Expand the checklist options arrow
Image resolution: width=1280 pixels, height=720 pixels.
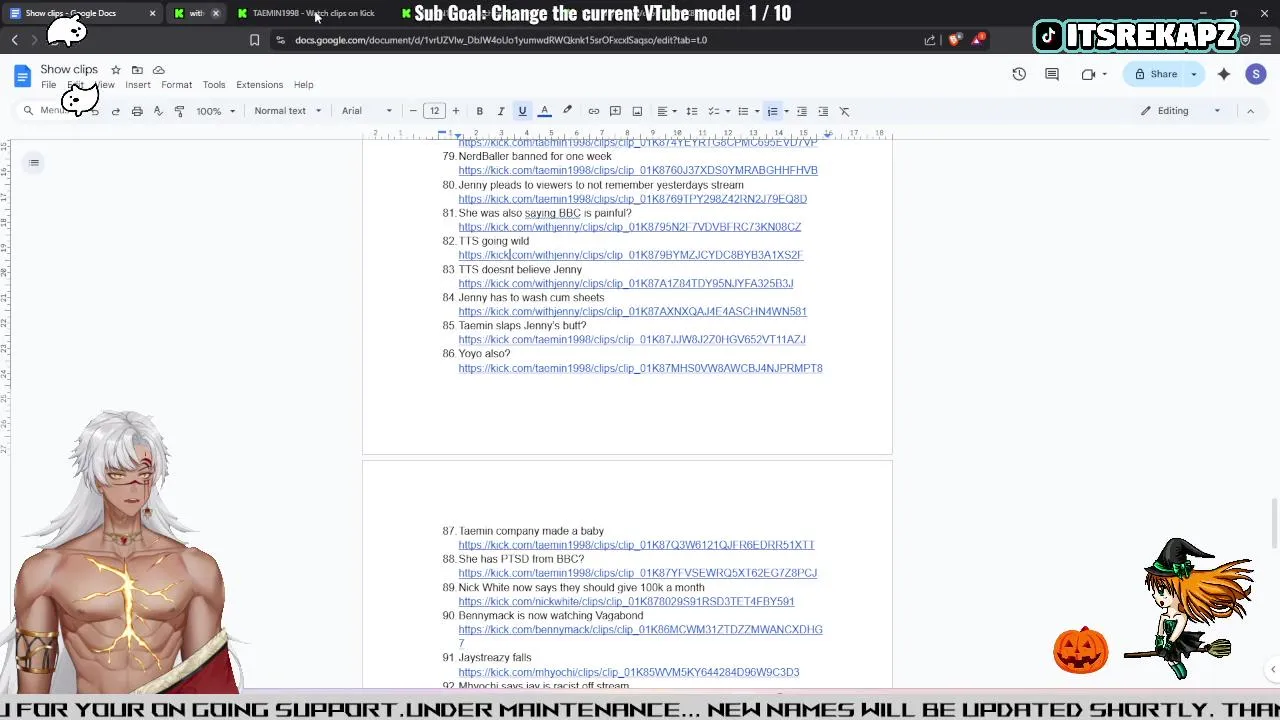coord(727,111)
